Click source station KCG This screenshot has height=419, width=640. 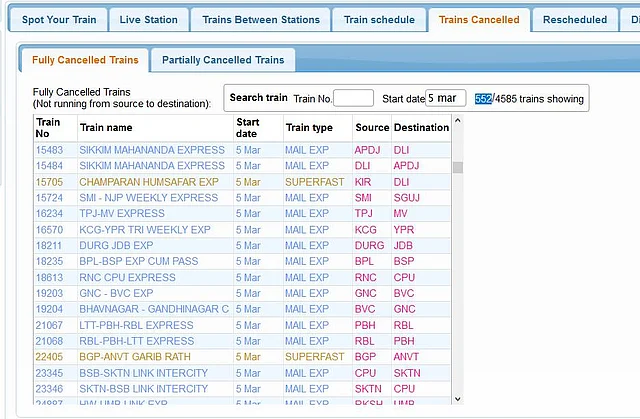tap(365, 230)
